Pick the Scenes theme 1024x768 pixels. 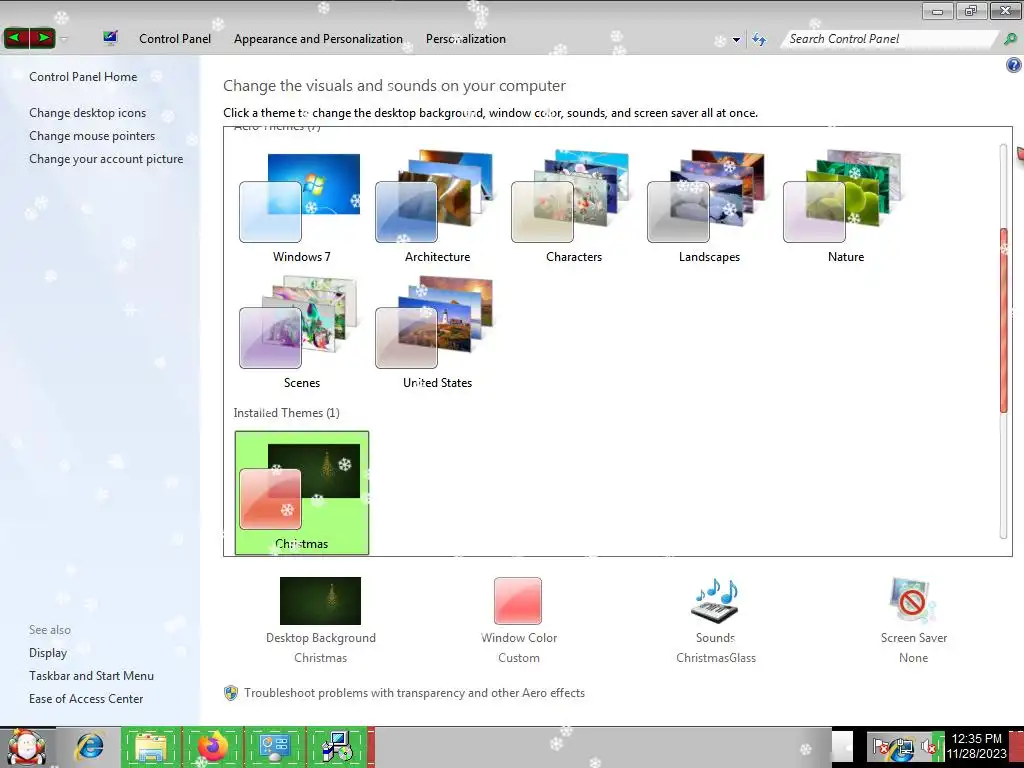point(301,332)
